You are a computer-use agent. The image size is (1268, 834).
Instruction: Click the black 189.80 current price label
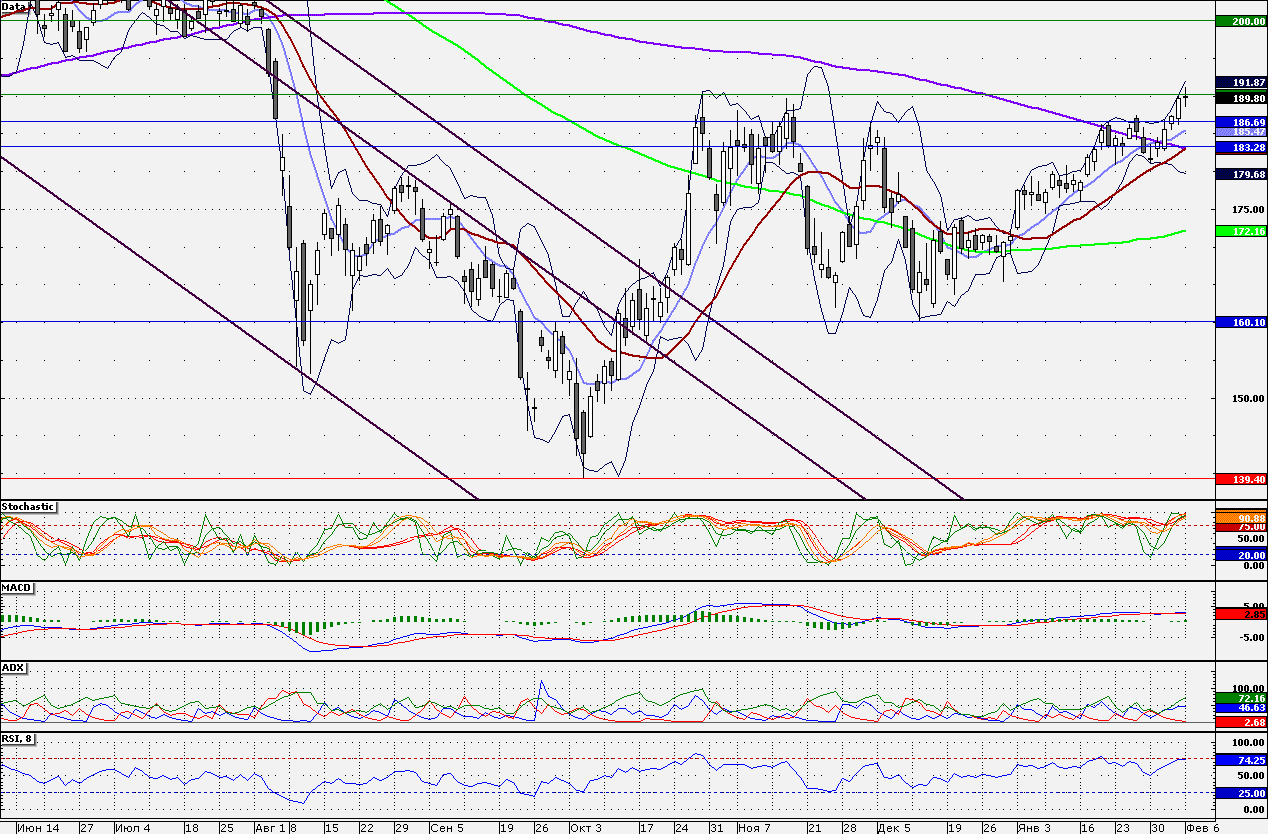1239,98
